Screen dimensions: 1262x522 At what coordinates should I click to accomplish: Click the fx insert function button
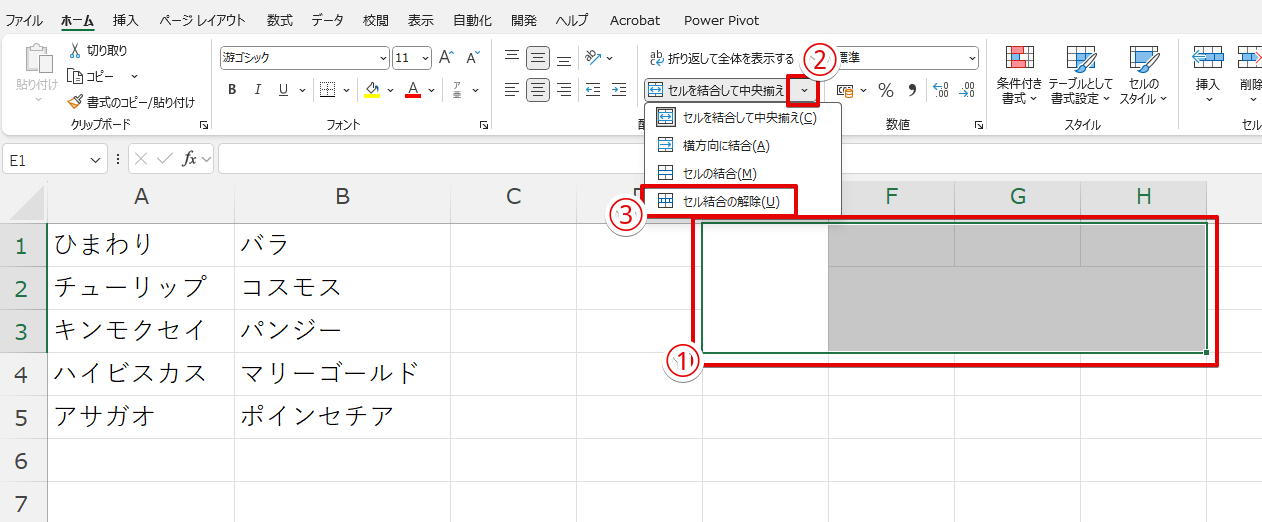tap(189, 159)
